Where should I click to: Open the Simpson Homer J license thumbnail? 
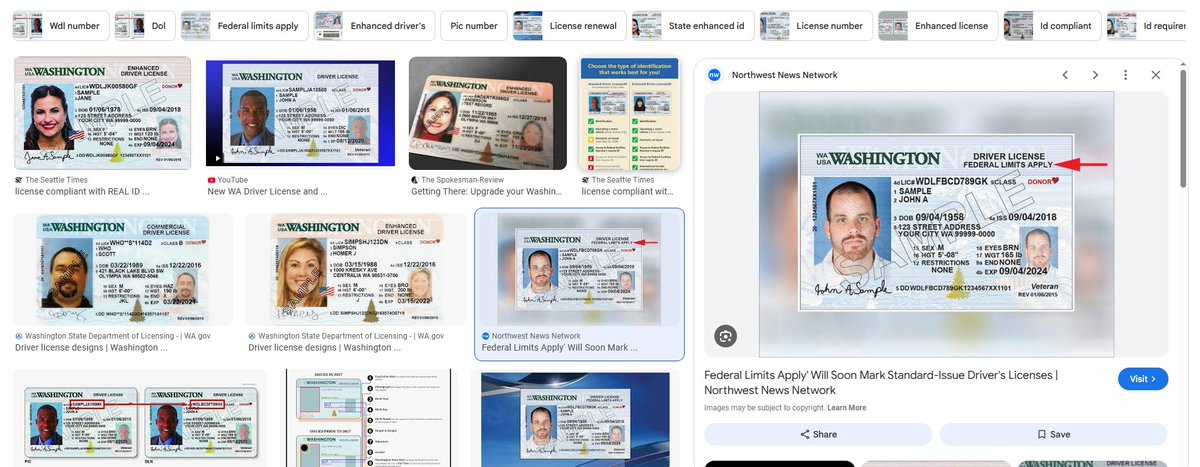356,269
